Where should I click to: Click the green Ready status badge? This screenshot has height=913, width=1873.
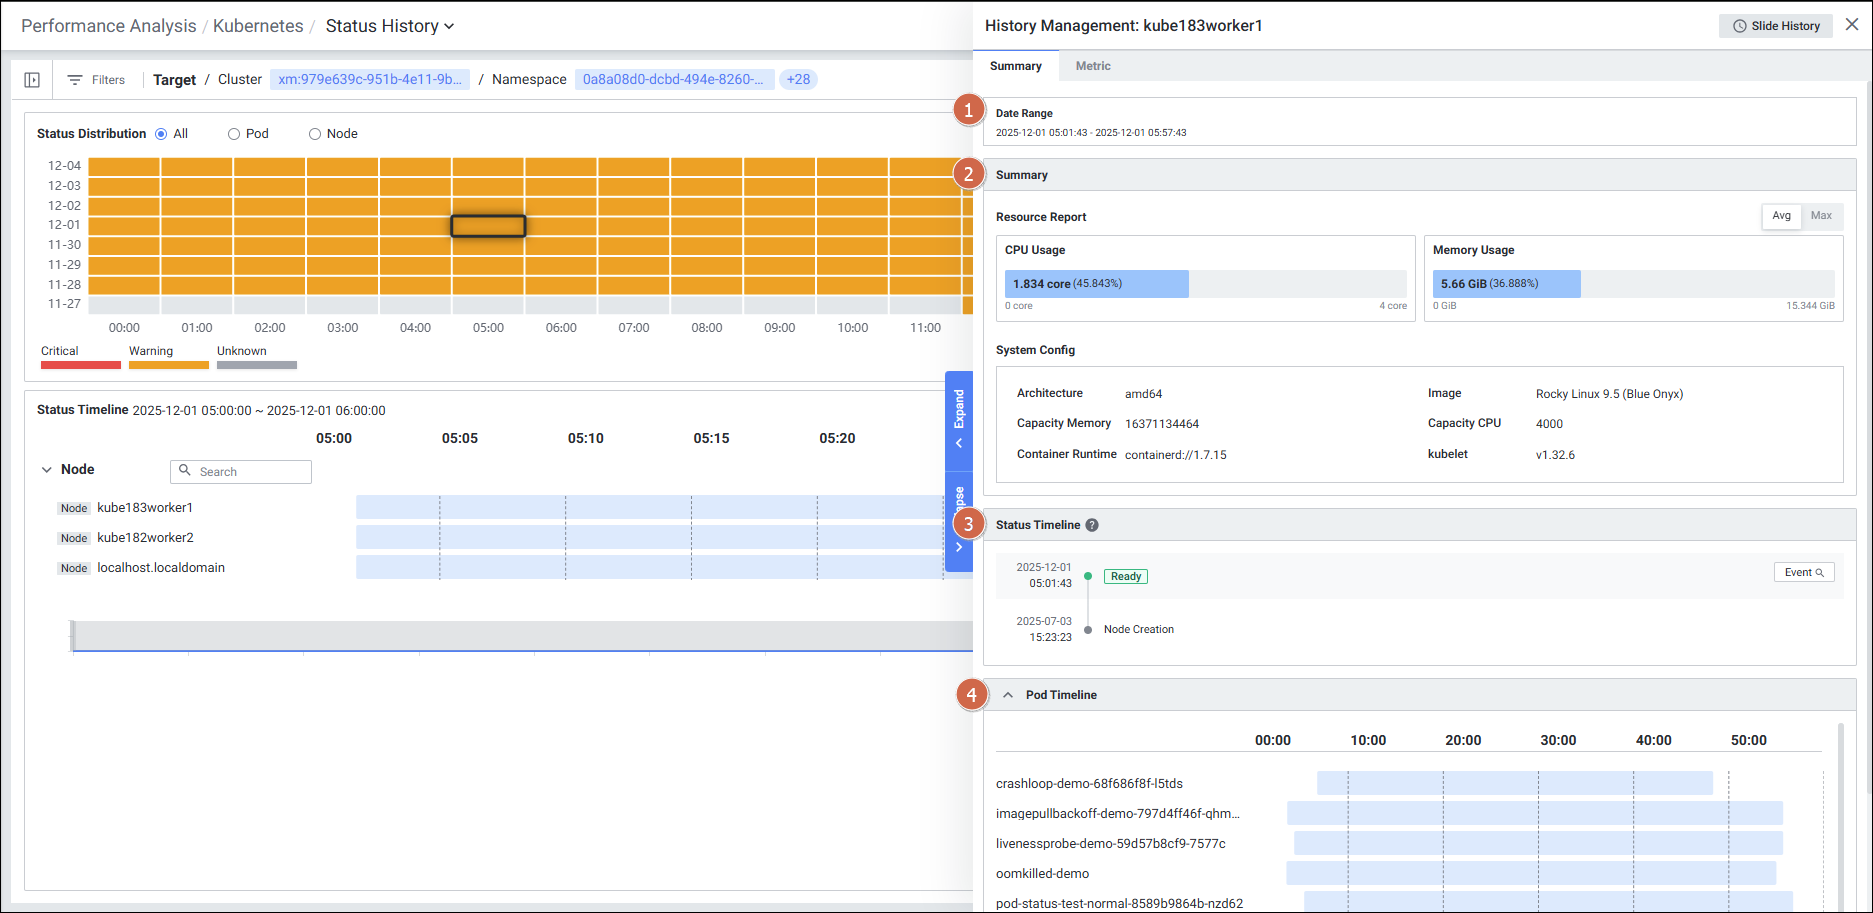pos(1125,576)
